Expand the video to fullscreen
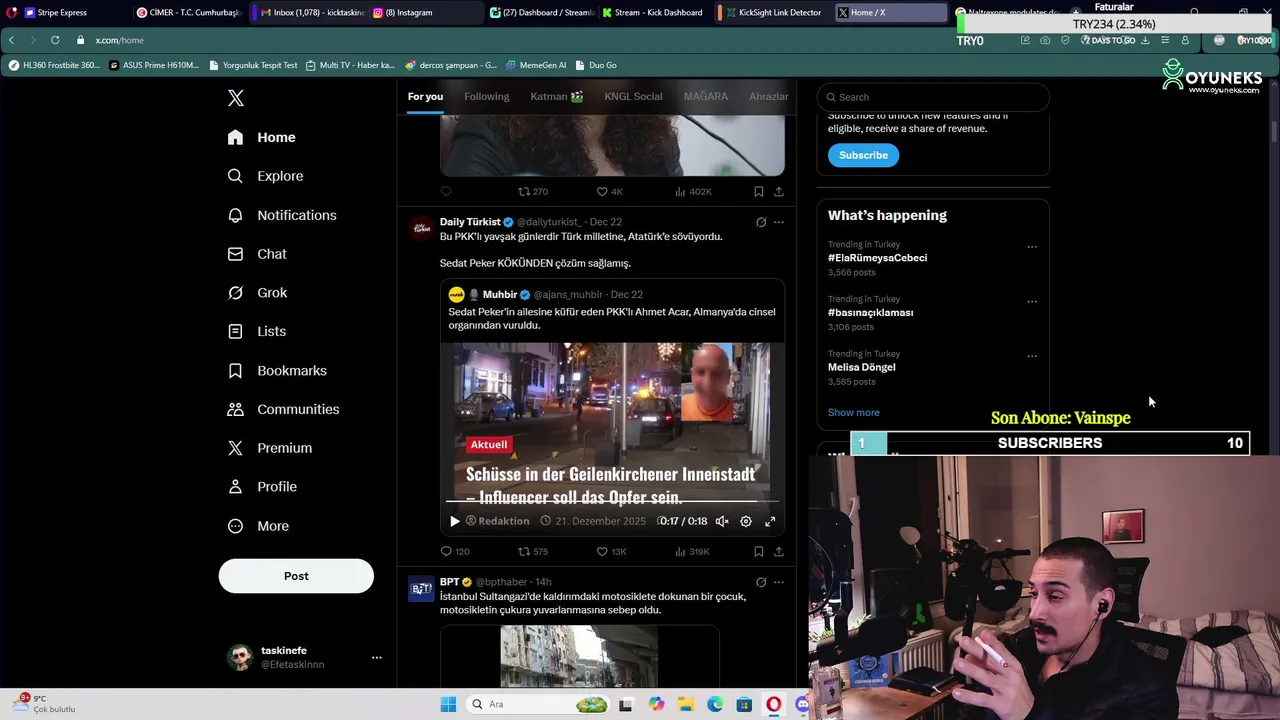Viewport: 1280px width, 720px height. click(x=770, y=521)
